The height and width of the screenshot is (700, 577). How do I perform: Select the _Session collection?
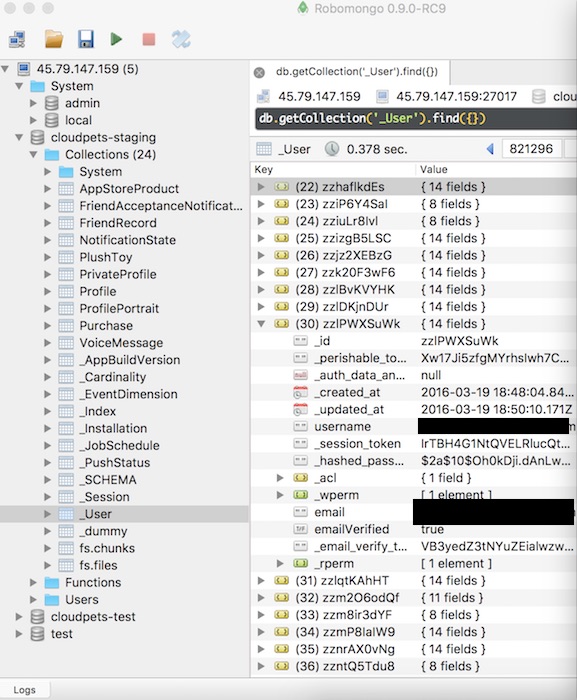105,497
